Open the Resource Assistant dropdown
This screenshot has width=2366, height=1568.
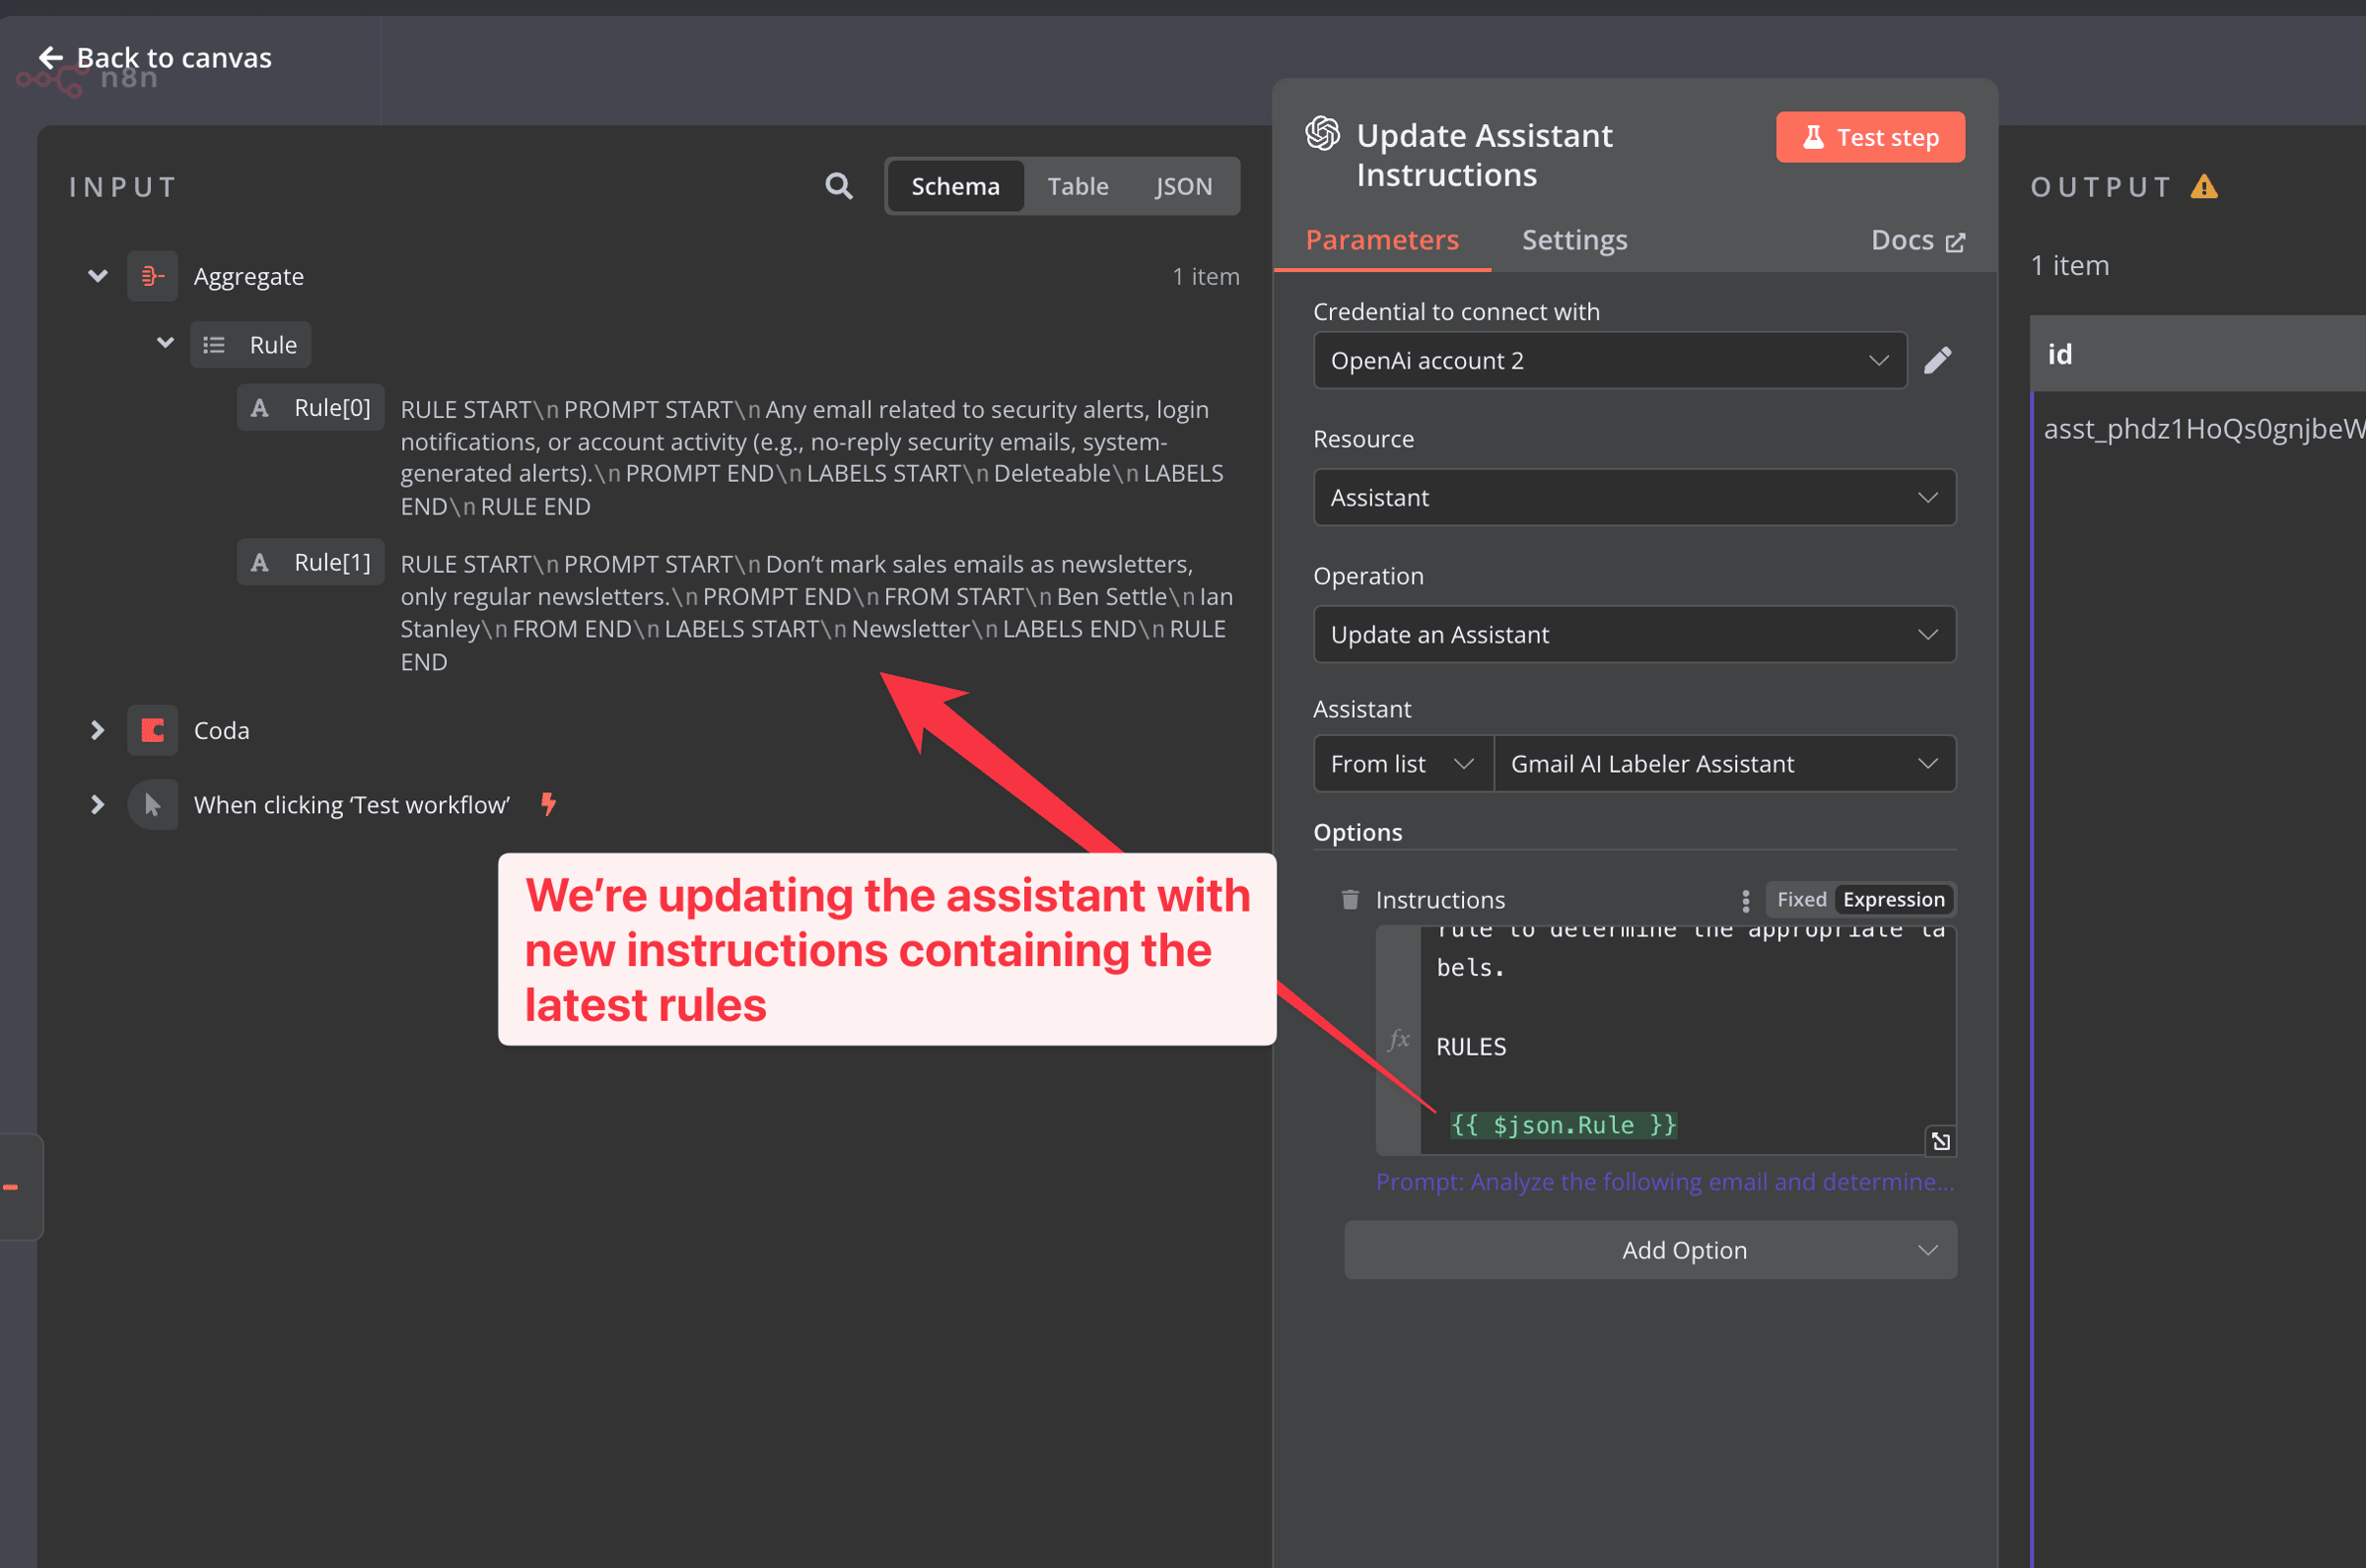coord(1635,497)
